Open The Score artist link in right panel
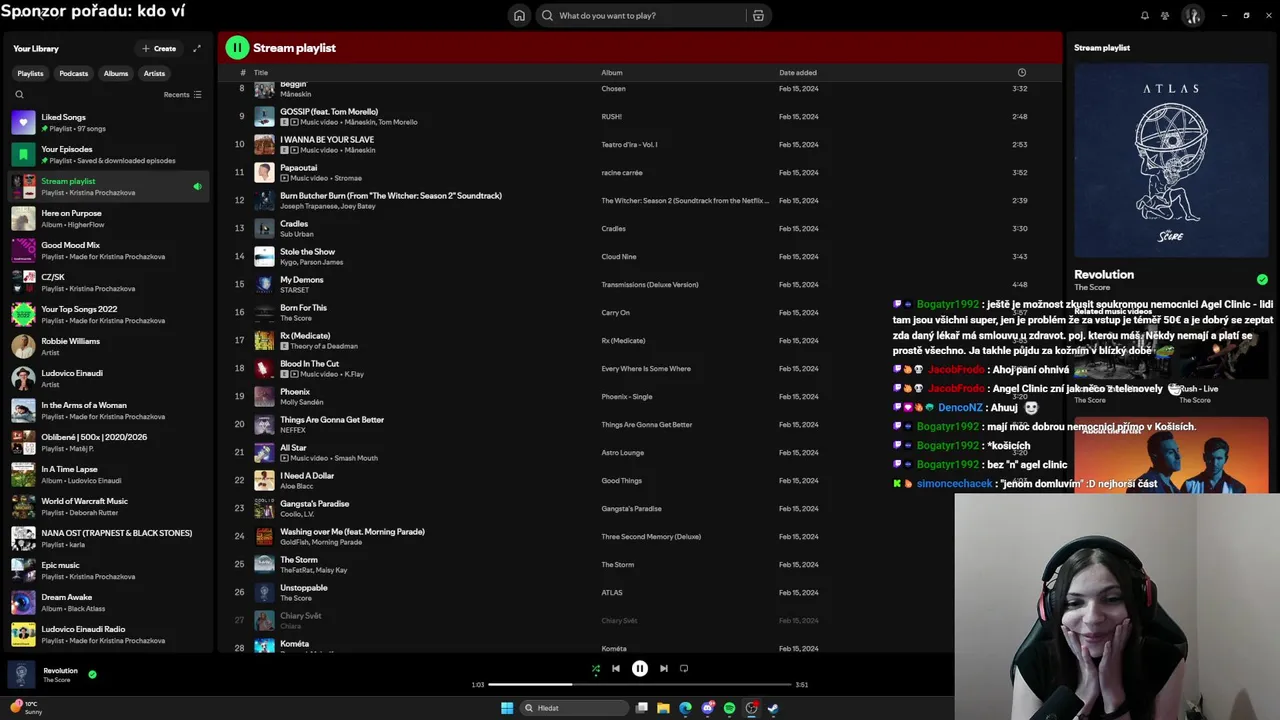1280x720 pixels. tap(1092, 287)
